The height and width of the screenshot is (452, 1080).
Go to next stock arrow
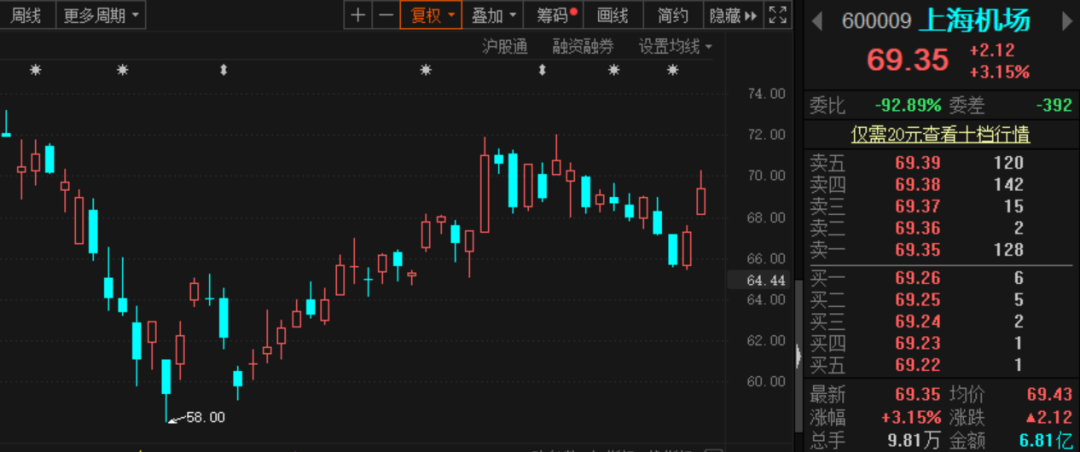click(1068, 21)
